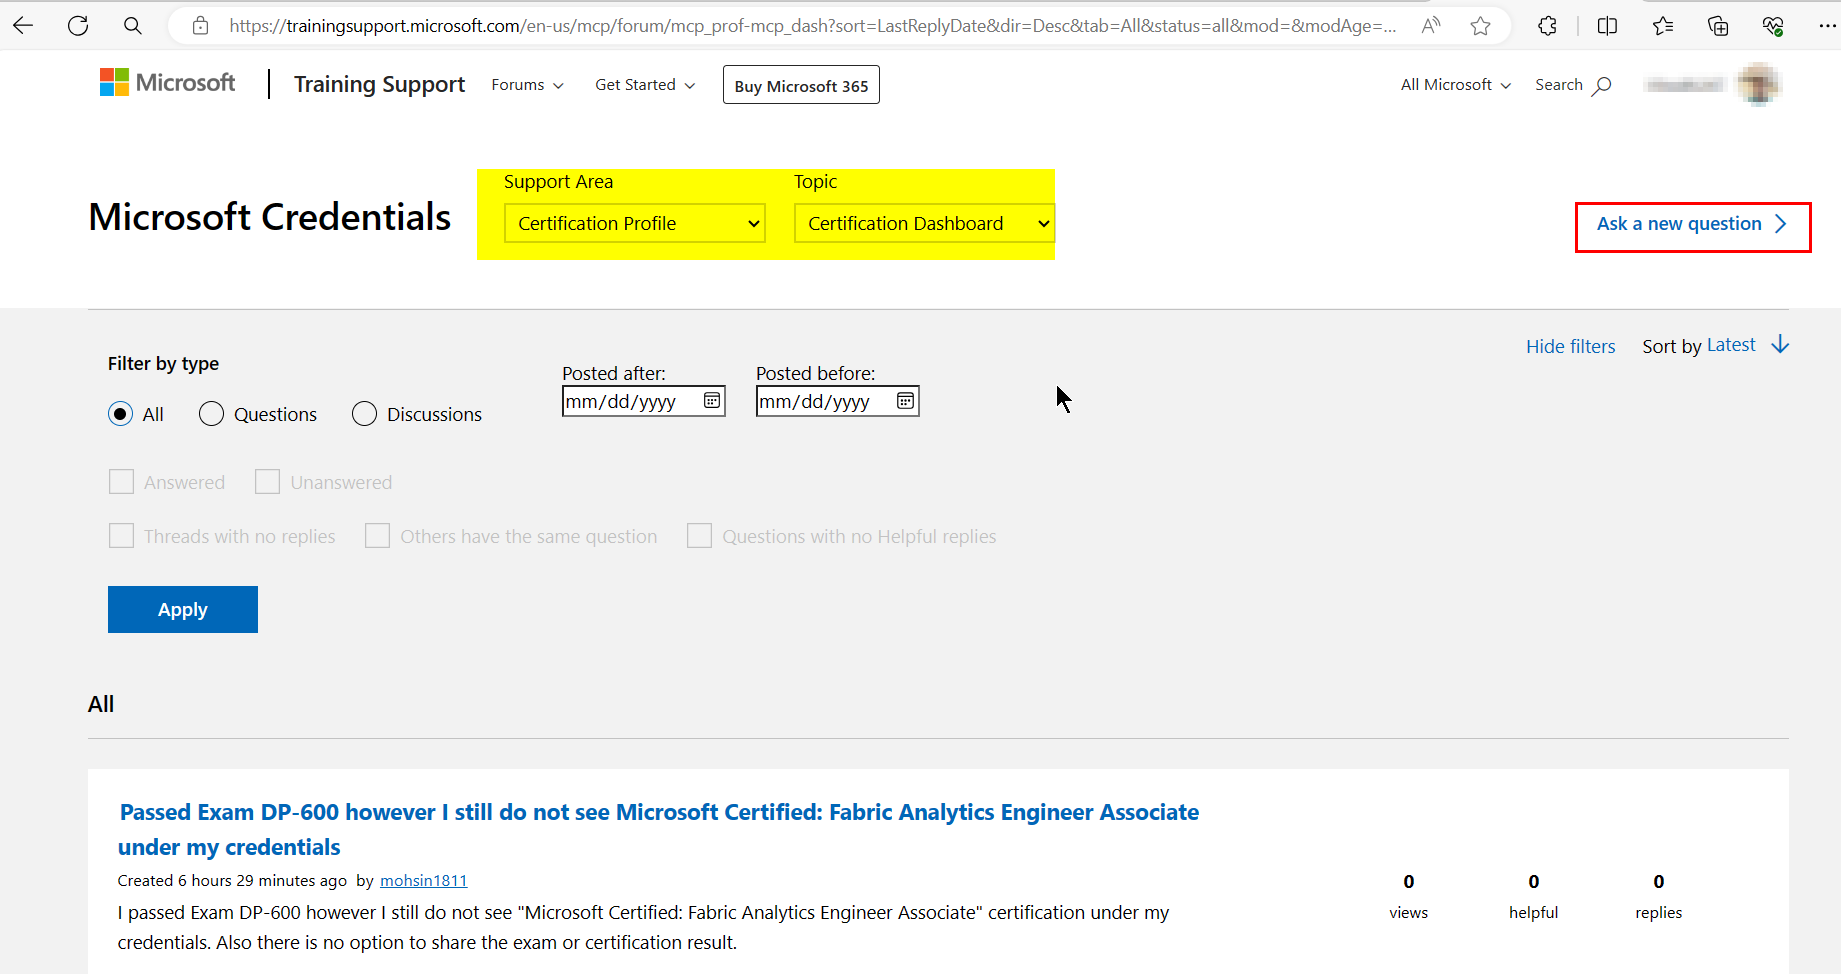Open browser Settings and more menu
Viewport: 1841px width, 974px height.
point(1827,26)
